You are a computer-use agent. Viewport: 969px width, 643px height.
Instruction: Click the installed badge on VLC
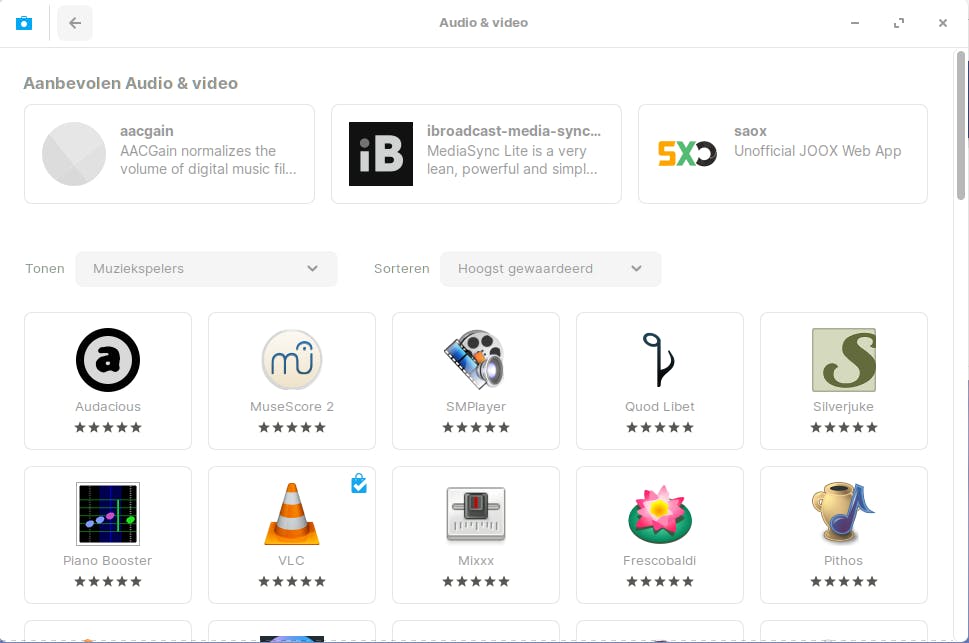[x=359, y=483]
